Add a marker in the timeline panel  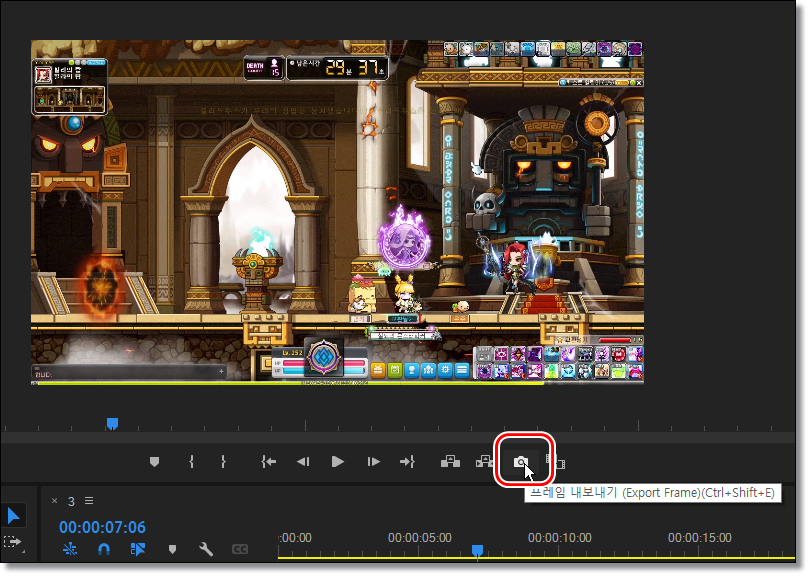click(173, 549)
